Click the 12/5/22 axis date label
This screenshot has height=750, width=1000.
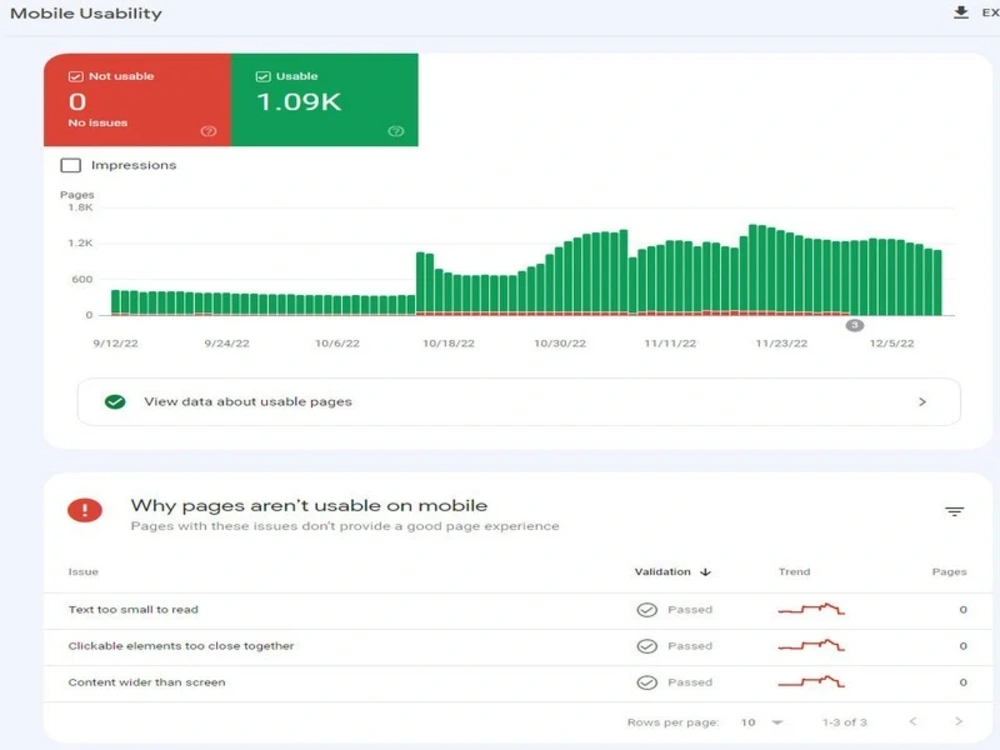pos(892,344)
